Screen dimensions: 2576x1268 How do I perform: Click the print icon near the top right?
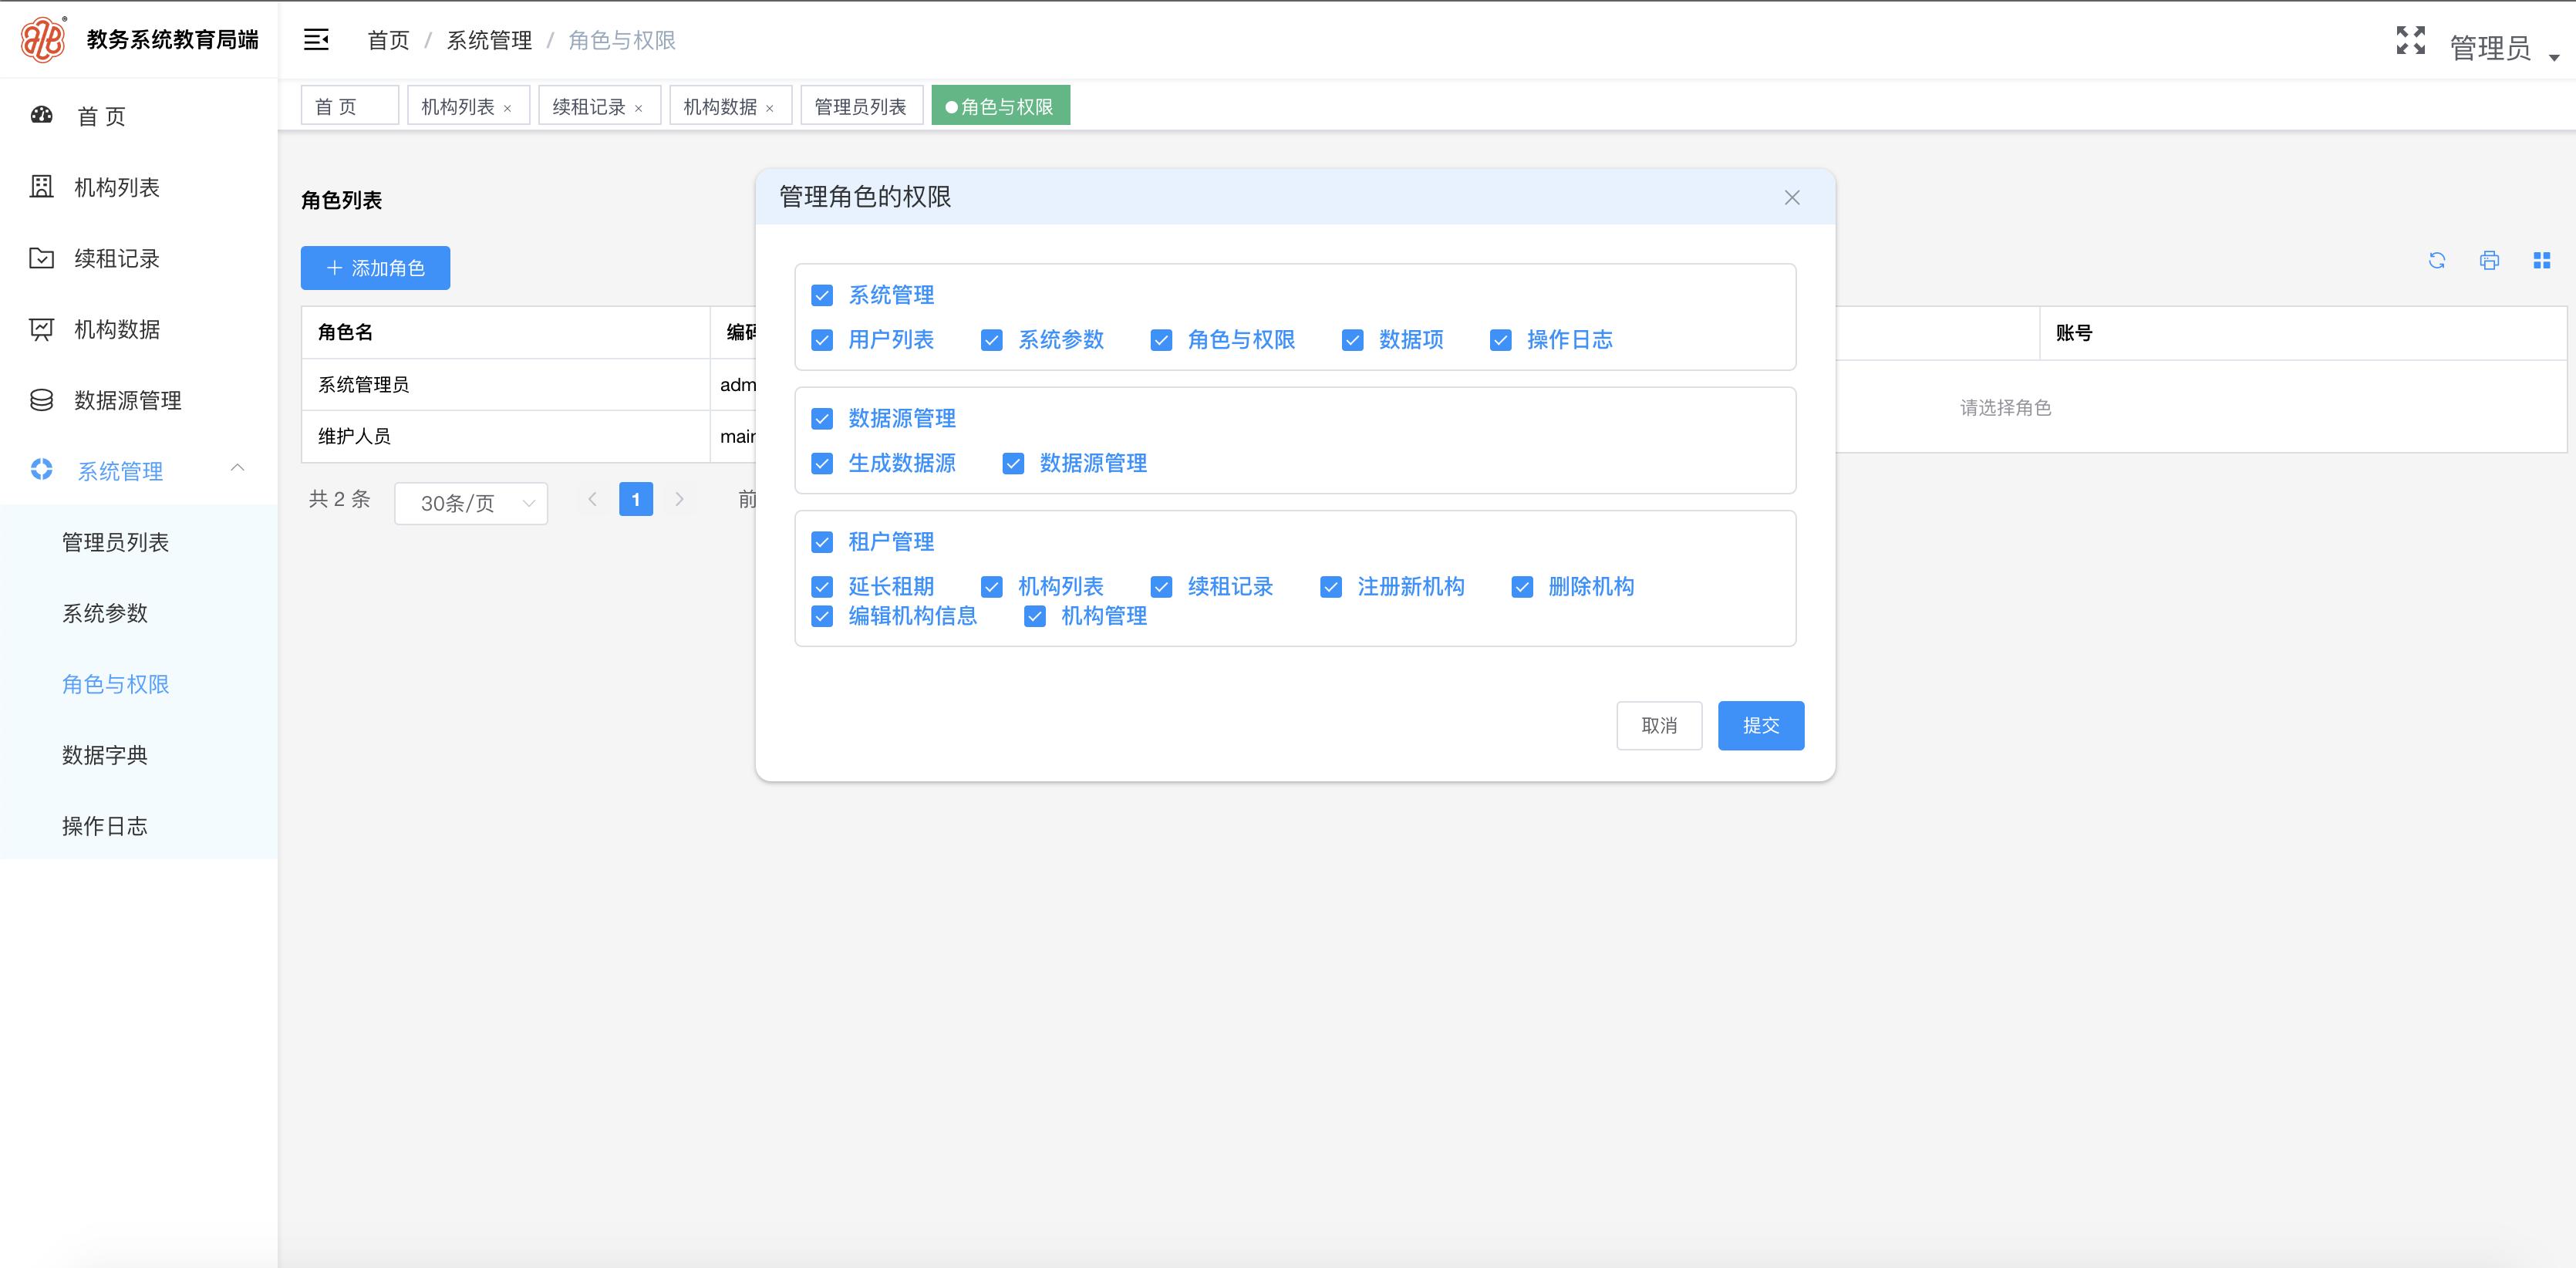click(x=2490, y=260)
